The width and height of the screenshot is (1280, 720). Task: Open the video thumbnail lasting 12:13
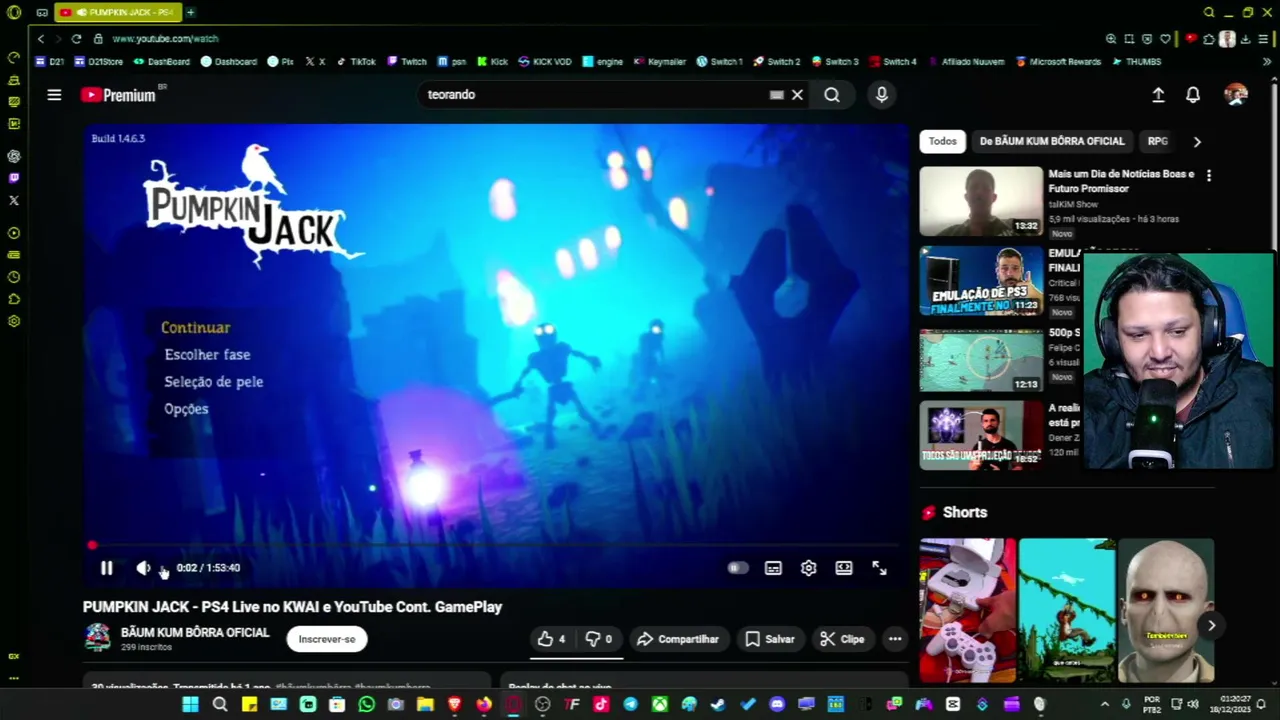pos(981,360)
